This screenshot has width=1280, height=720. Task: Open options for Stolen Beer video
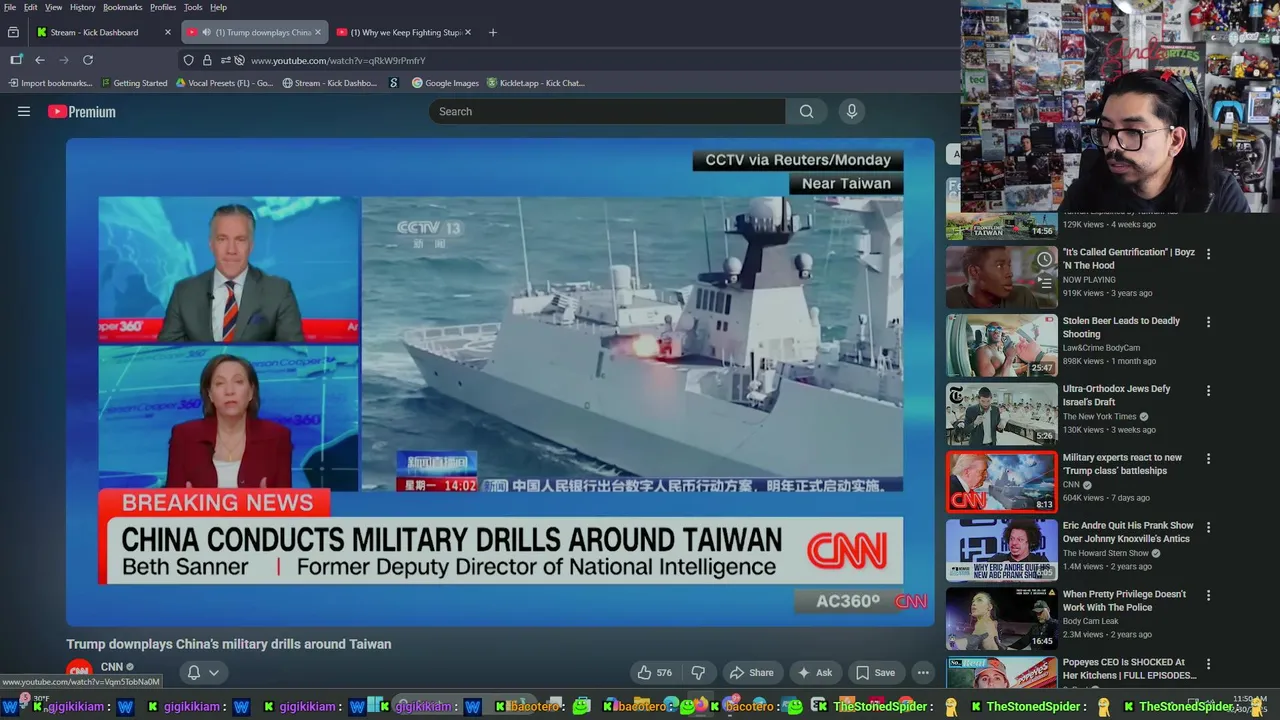click(x=1208, y=322)
